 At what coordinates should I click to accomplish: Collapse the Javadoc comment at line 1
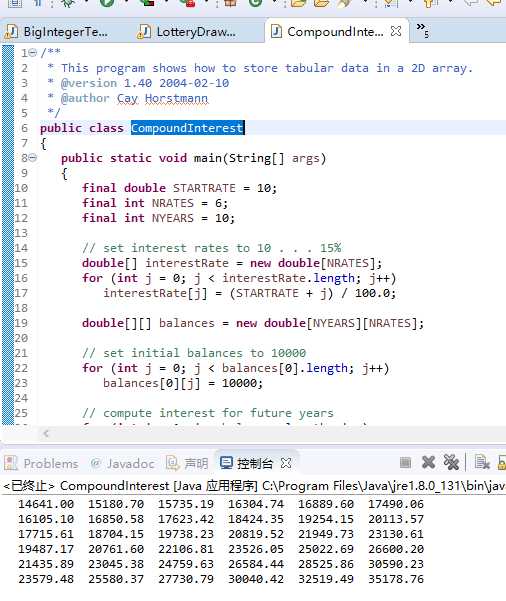pos(33,53)
